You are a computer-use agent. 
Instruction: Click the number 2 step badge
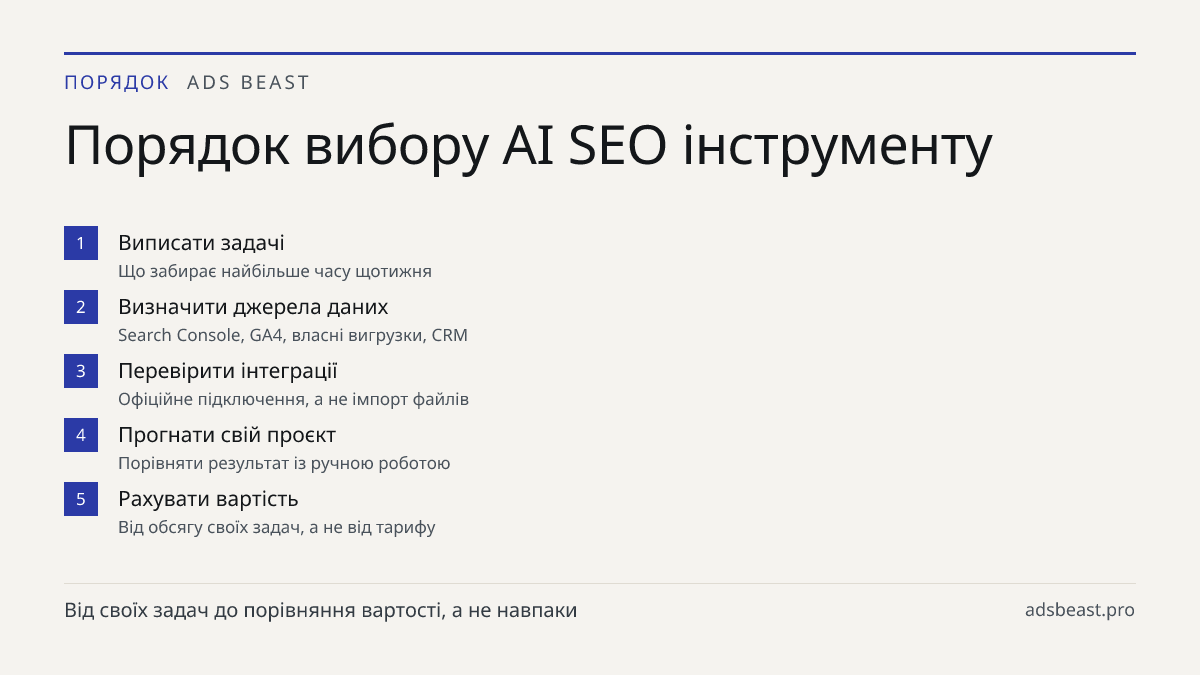click(81, 307)
